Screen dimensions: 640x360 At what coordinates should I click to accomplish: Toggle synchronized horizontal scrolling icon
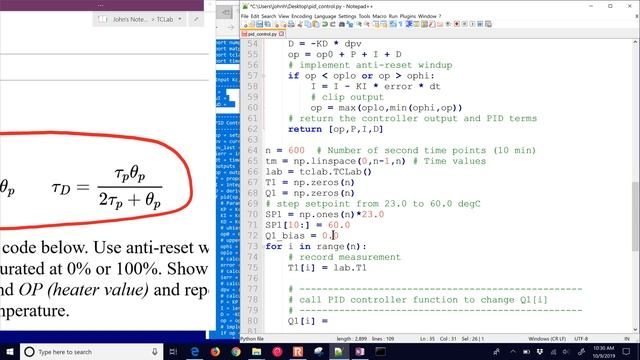pos(384,24)
